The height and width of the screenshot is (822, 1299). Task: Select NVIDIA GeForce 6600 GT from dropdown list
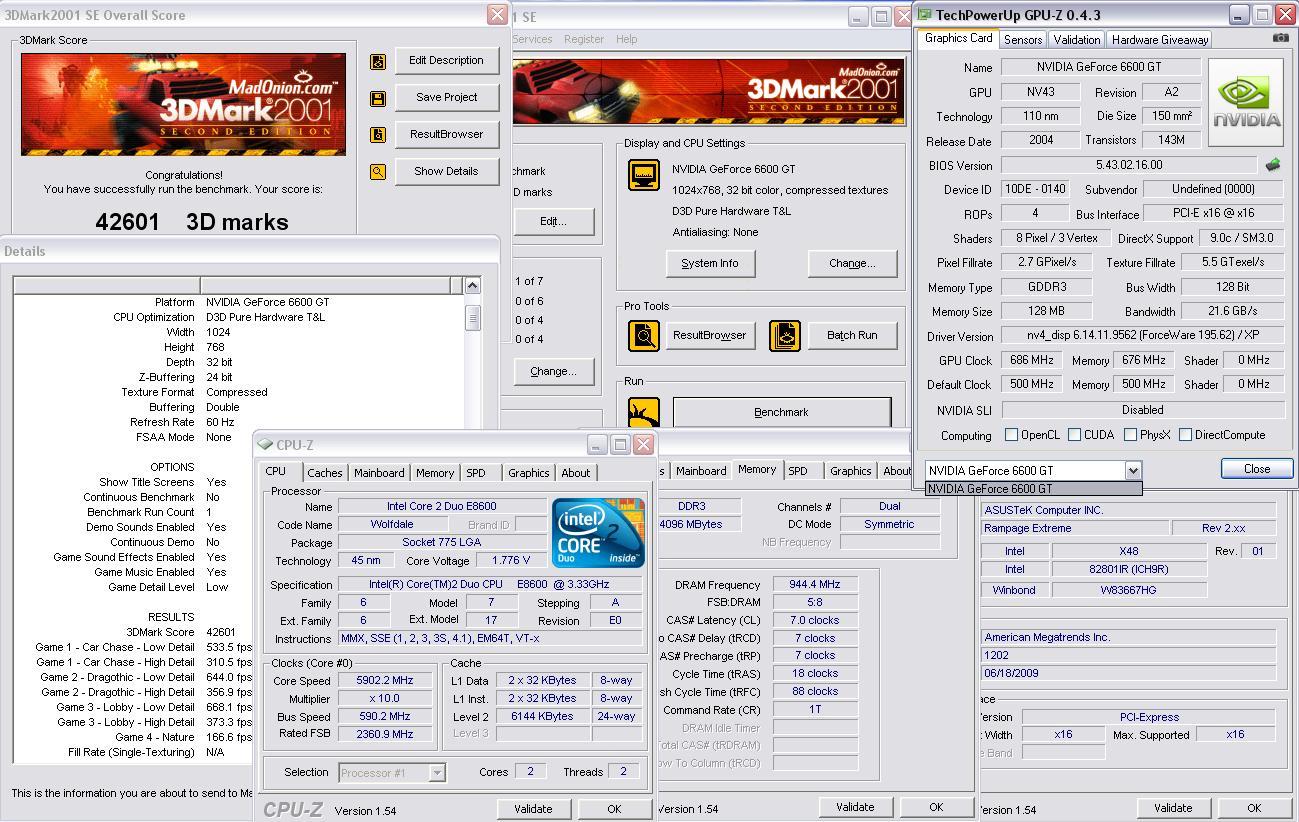pyautogui.click(x=1033, y=489)
